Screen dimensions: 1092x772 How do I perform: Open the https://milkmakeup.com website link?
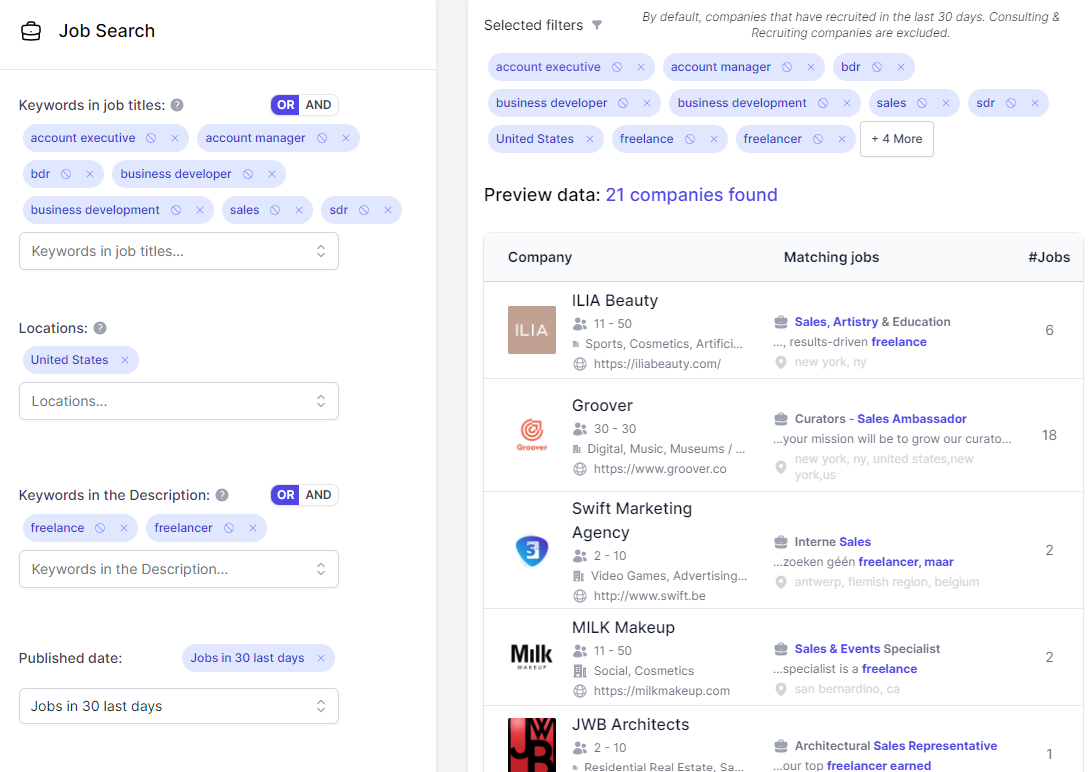click(662, 691)
